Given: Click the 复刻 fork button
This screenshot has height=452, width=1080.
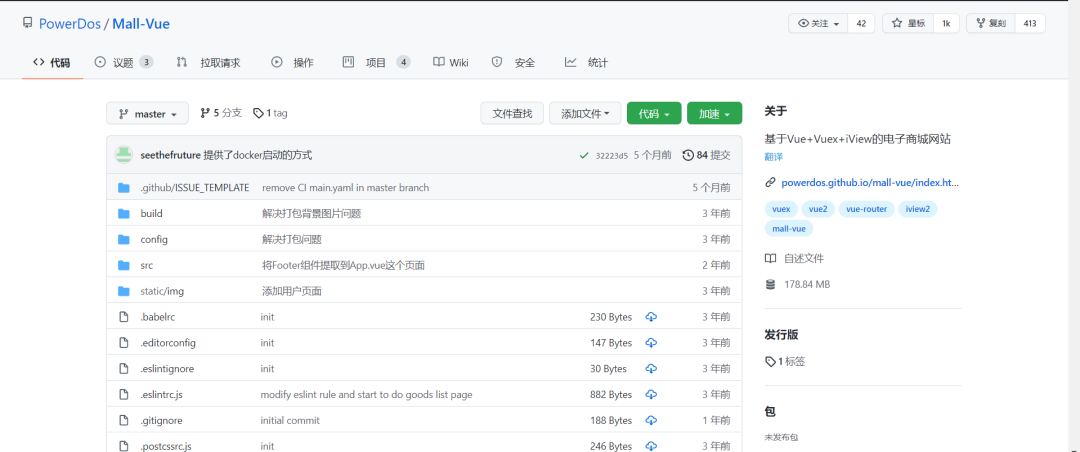Looking at the screenshot, I should tap(991, 23).
